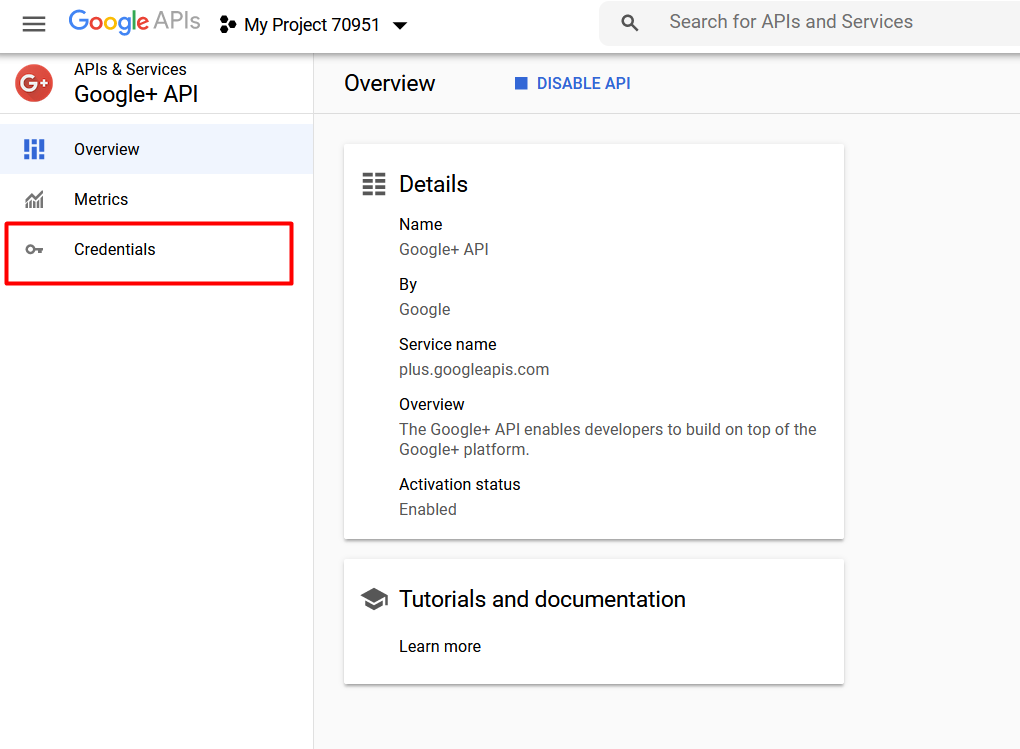Click the Enabled activation status value
Screen dimensions: 1020x749
click(x=427, y=510)
